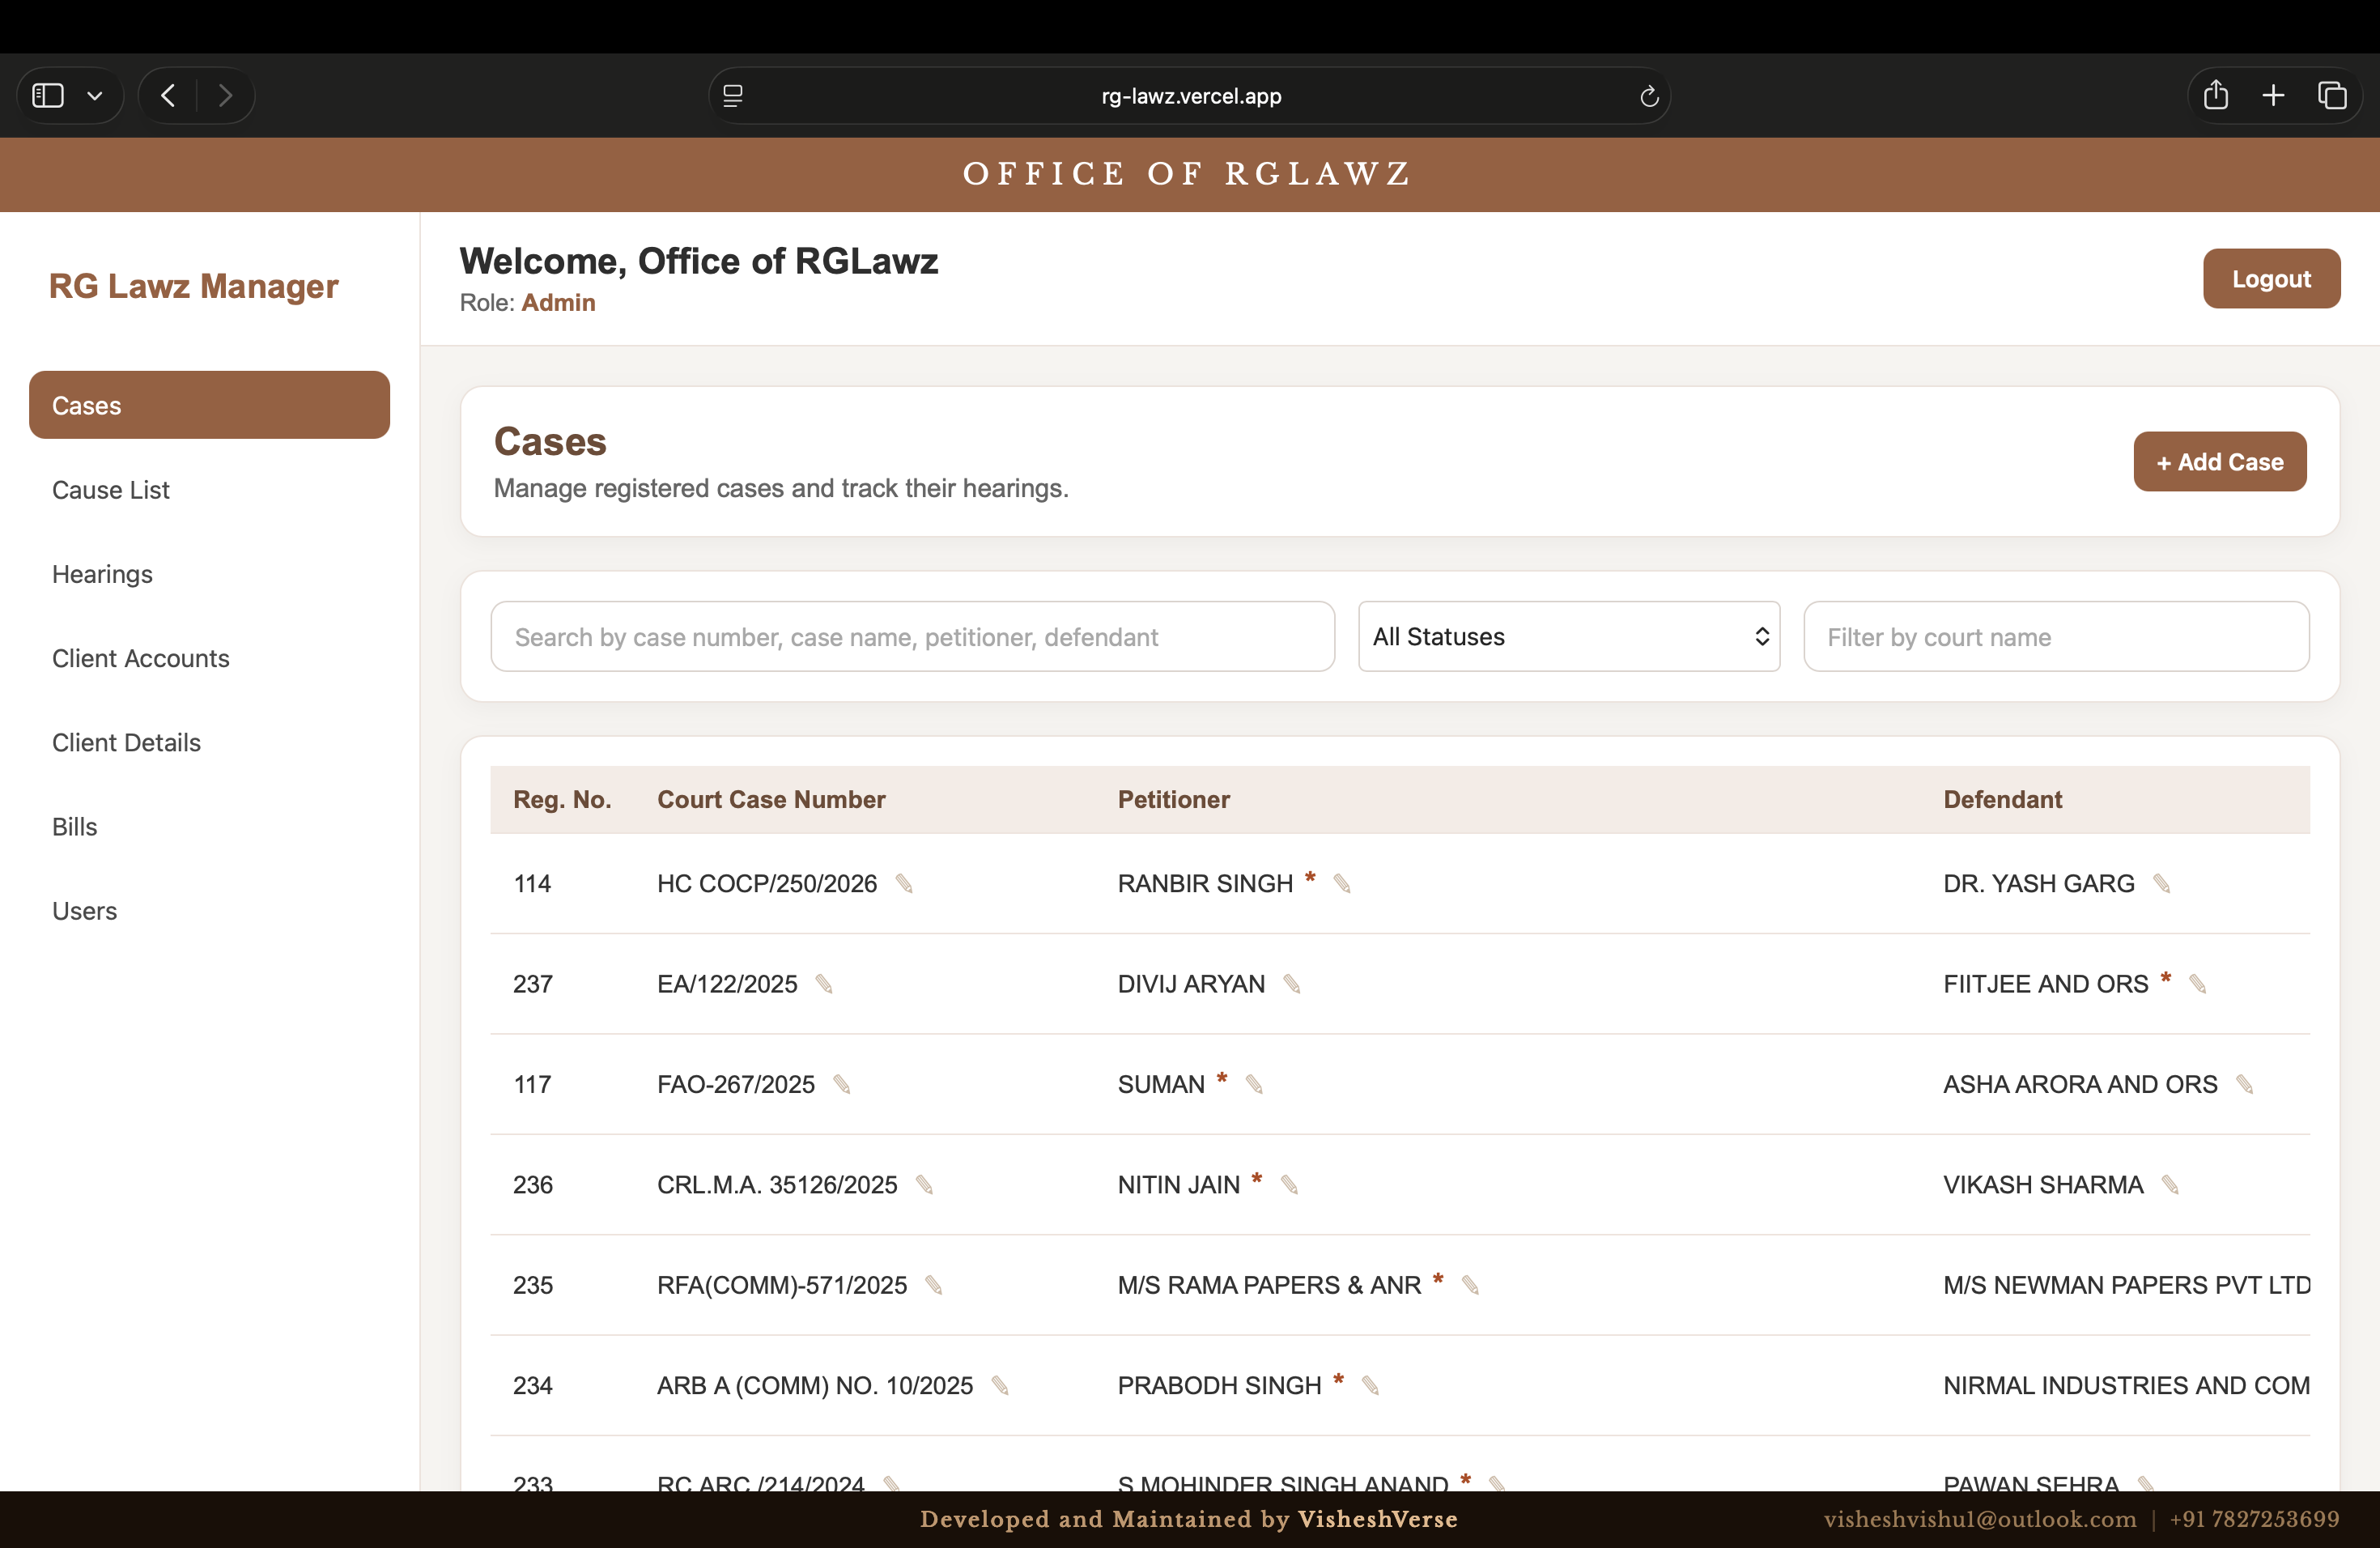
Task: Select registration number 234 cell
Action: [532, 1386]
